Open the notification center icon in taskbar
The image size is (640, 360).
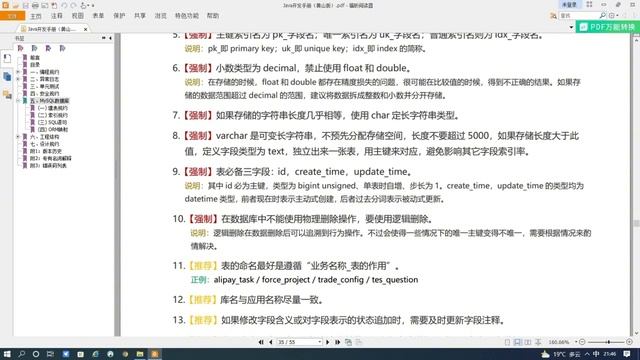(627, 354)
